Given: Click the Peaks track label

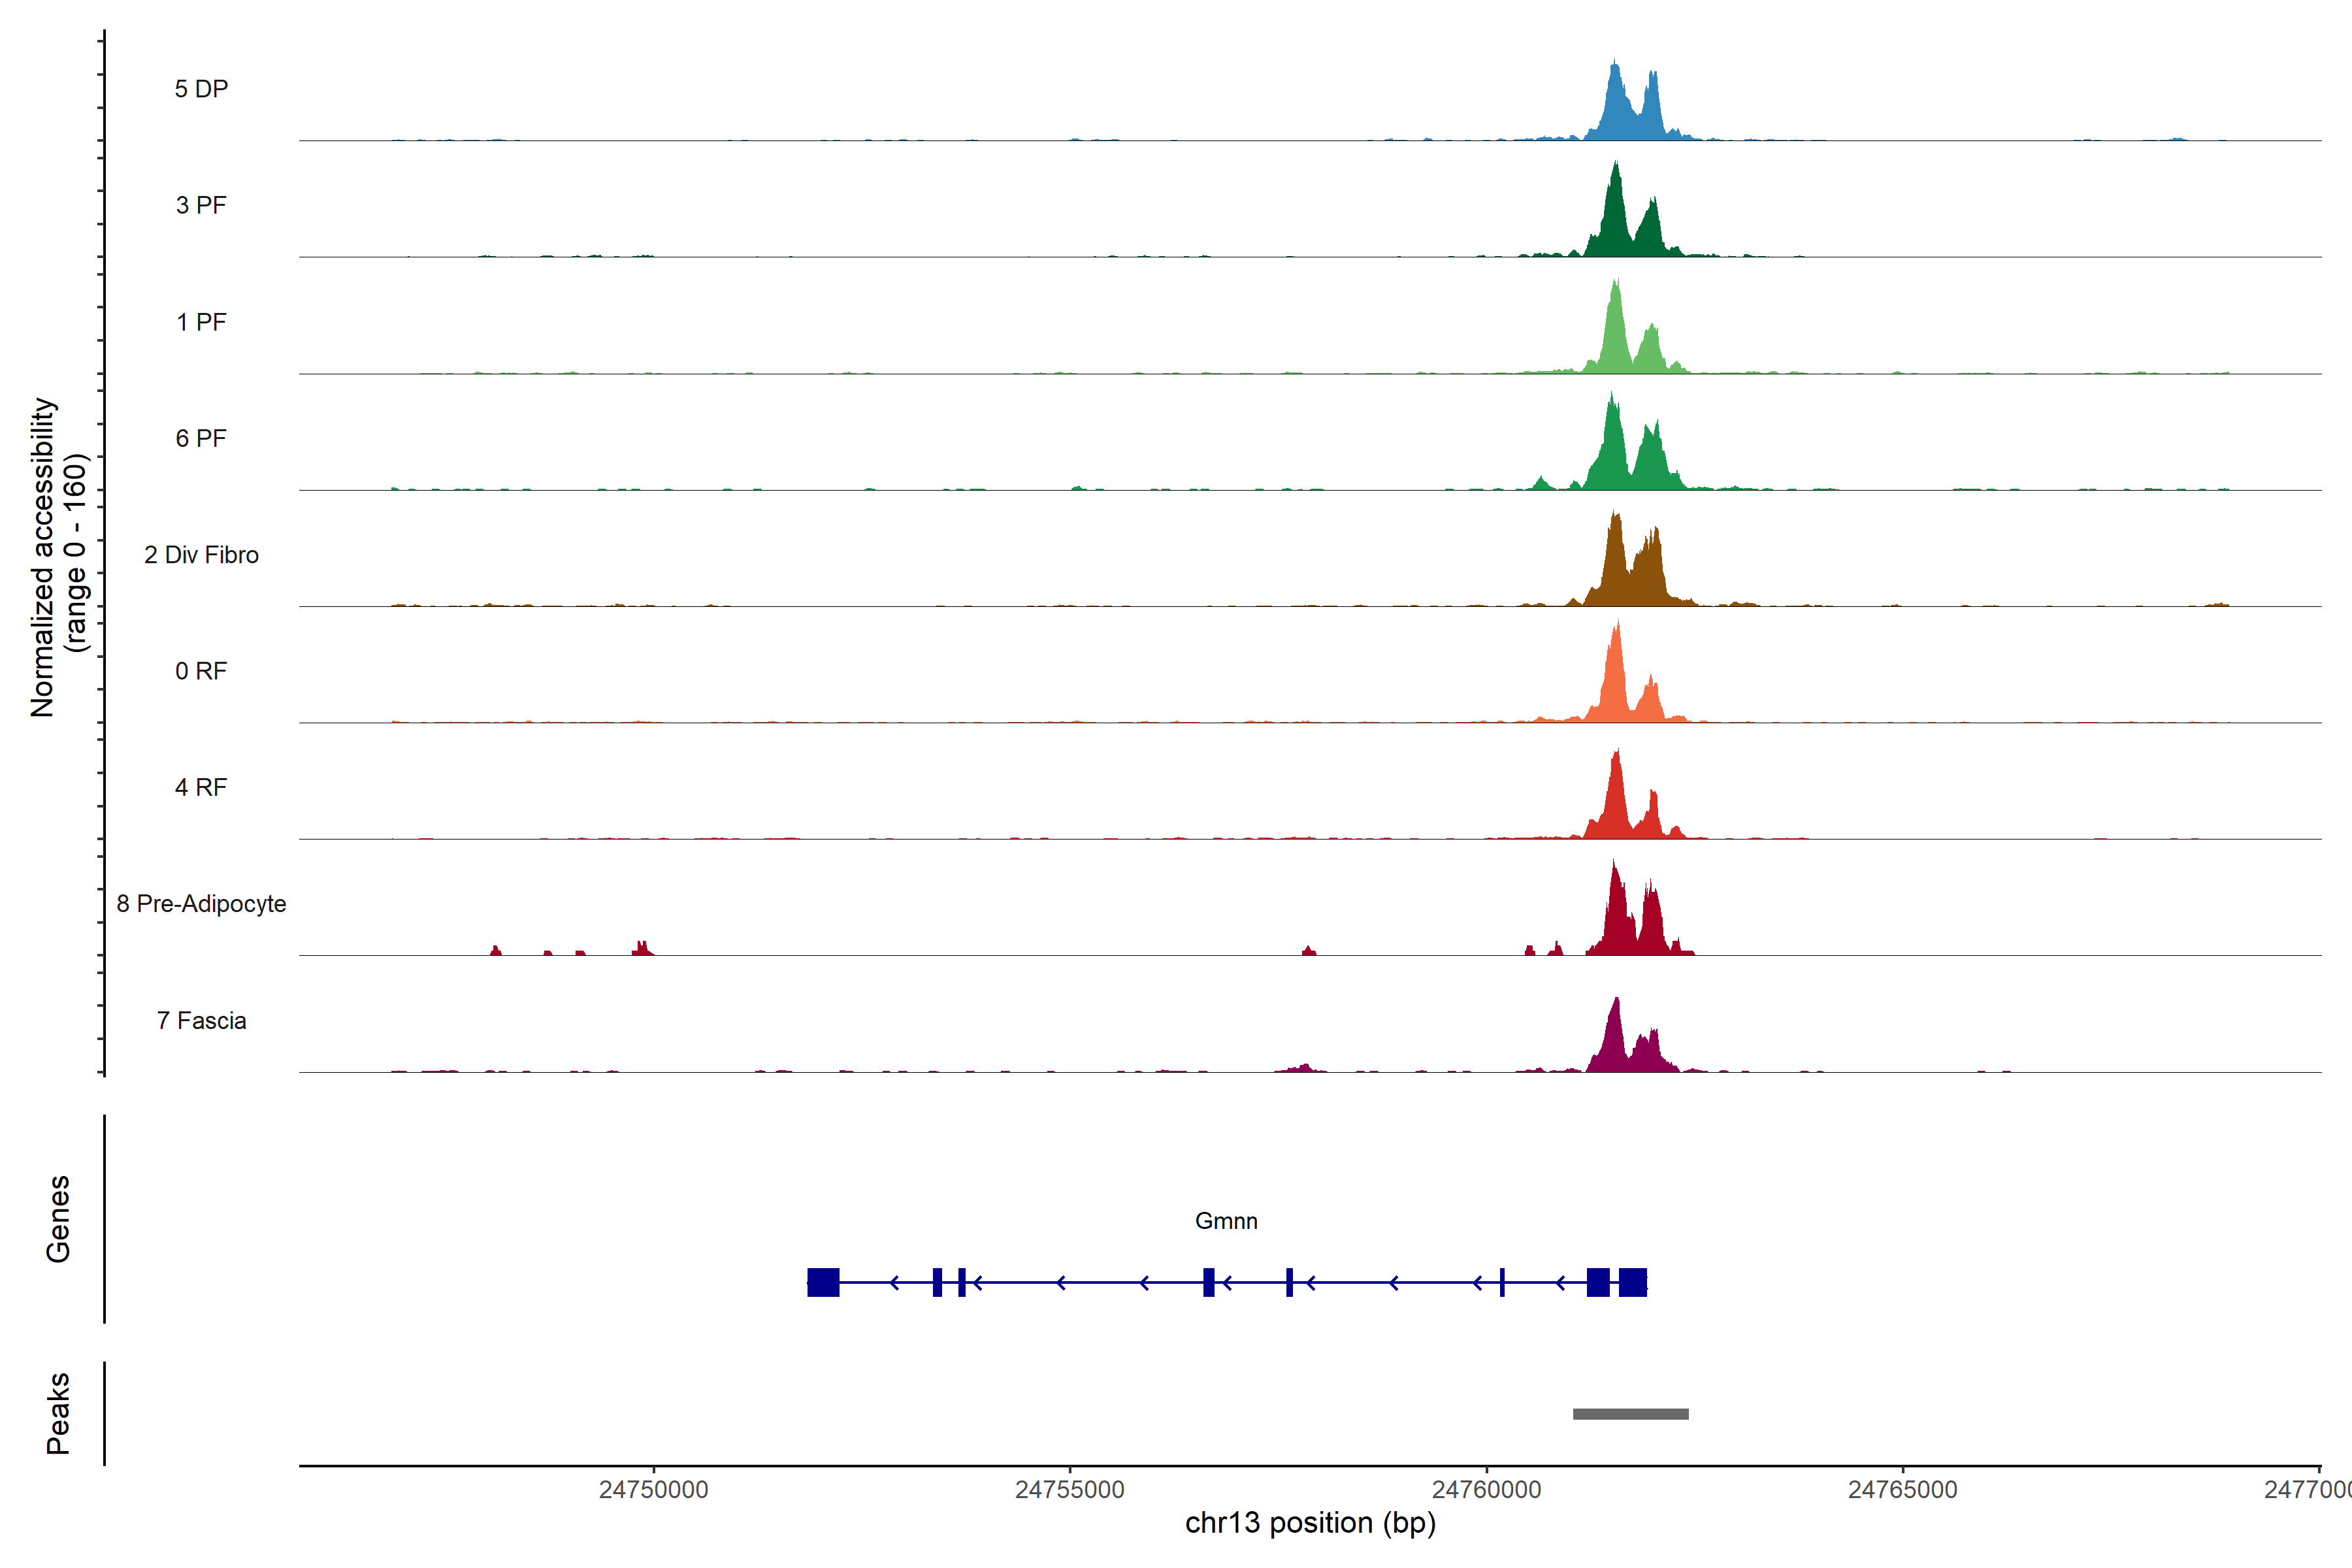Looking at the screenshot, I should pyautogui.click(x=58, y=1413).
